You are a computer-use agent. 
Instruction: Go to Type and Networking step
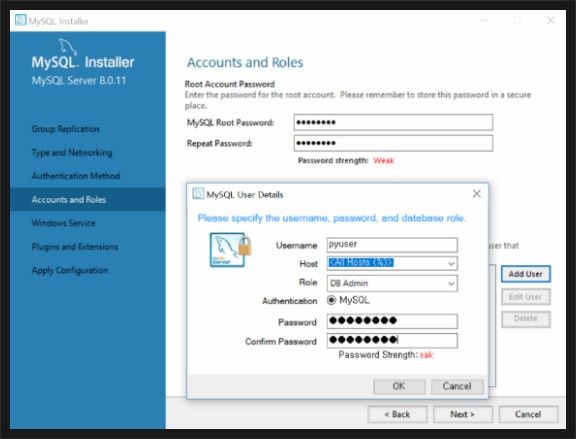[x=72, y=152]
